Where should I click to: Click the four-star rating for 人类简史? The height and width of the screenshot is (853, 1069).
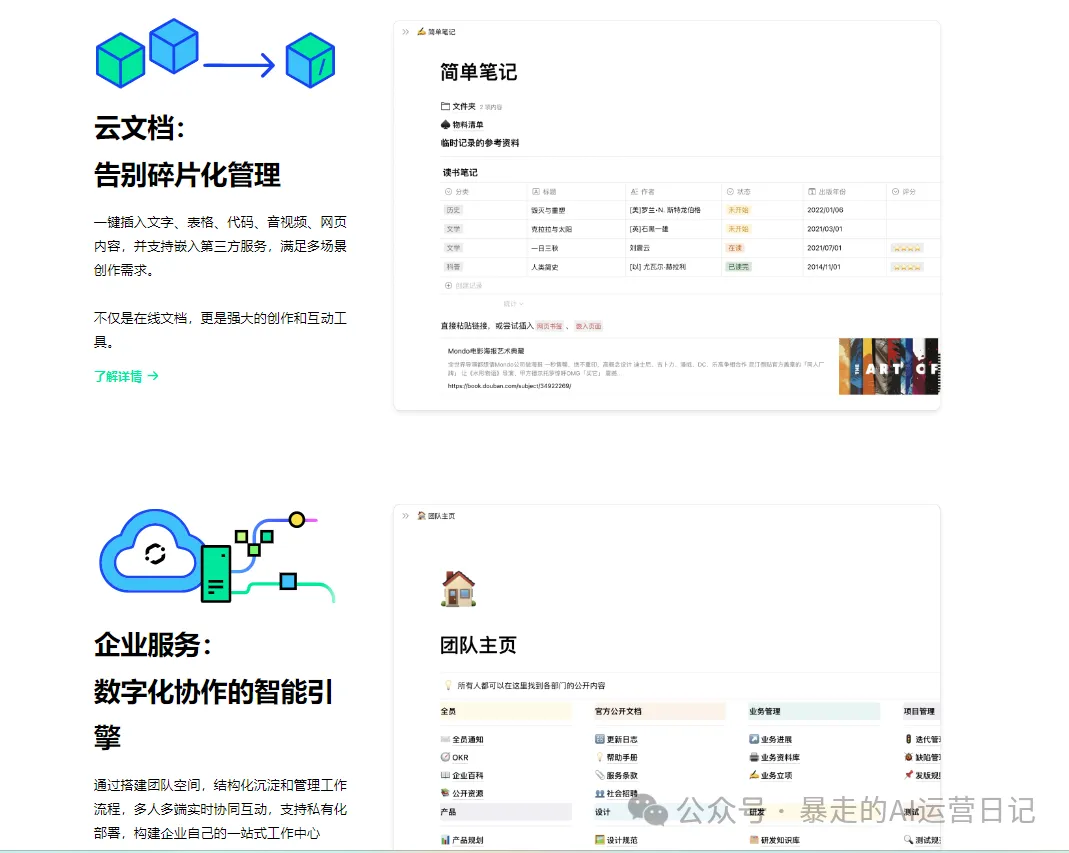coord(906,266)
